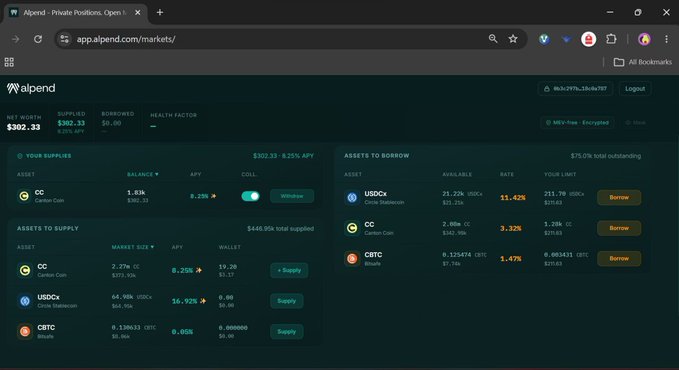Click the CBTC icon in Assets to Supply
Viewport: 679px width, 370px height.
coord(25,331)
